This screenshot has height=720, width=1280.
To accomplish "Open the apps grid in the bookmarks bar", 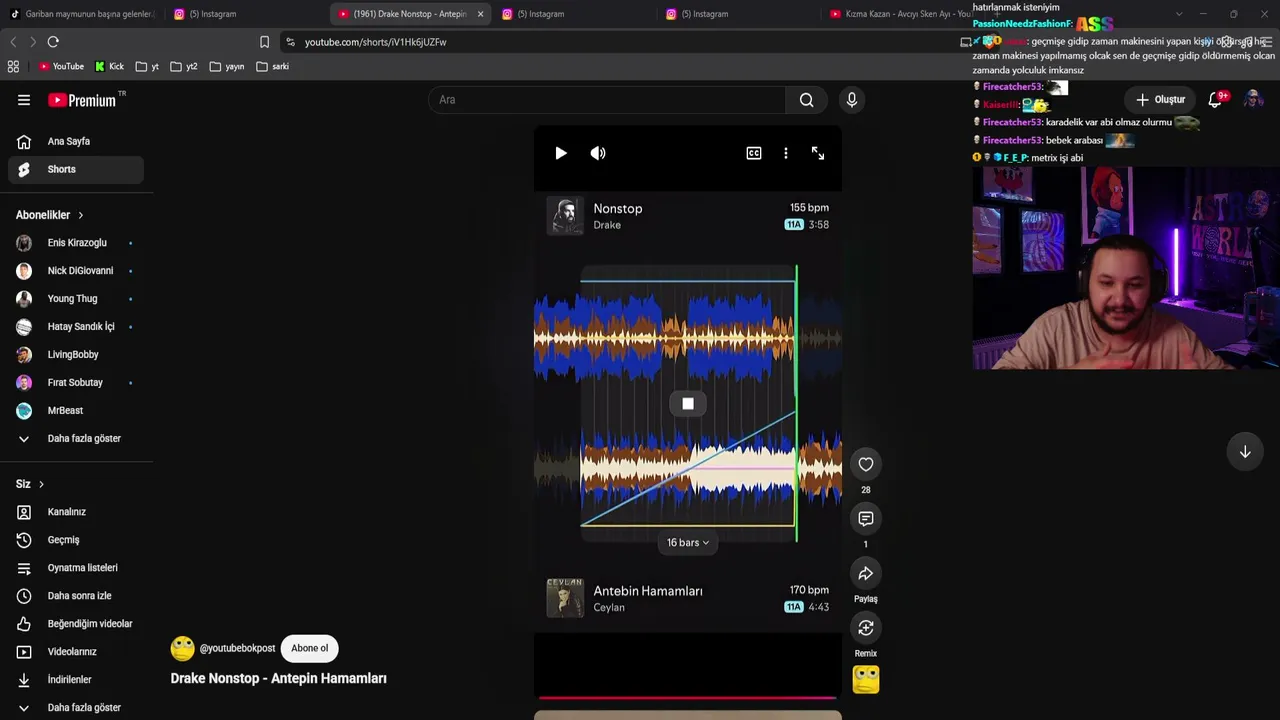I will (13, 66).
